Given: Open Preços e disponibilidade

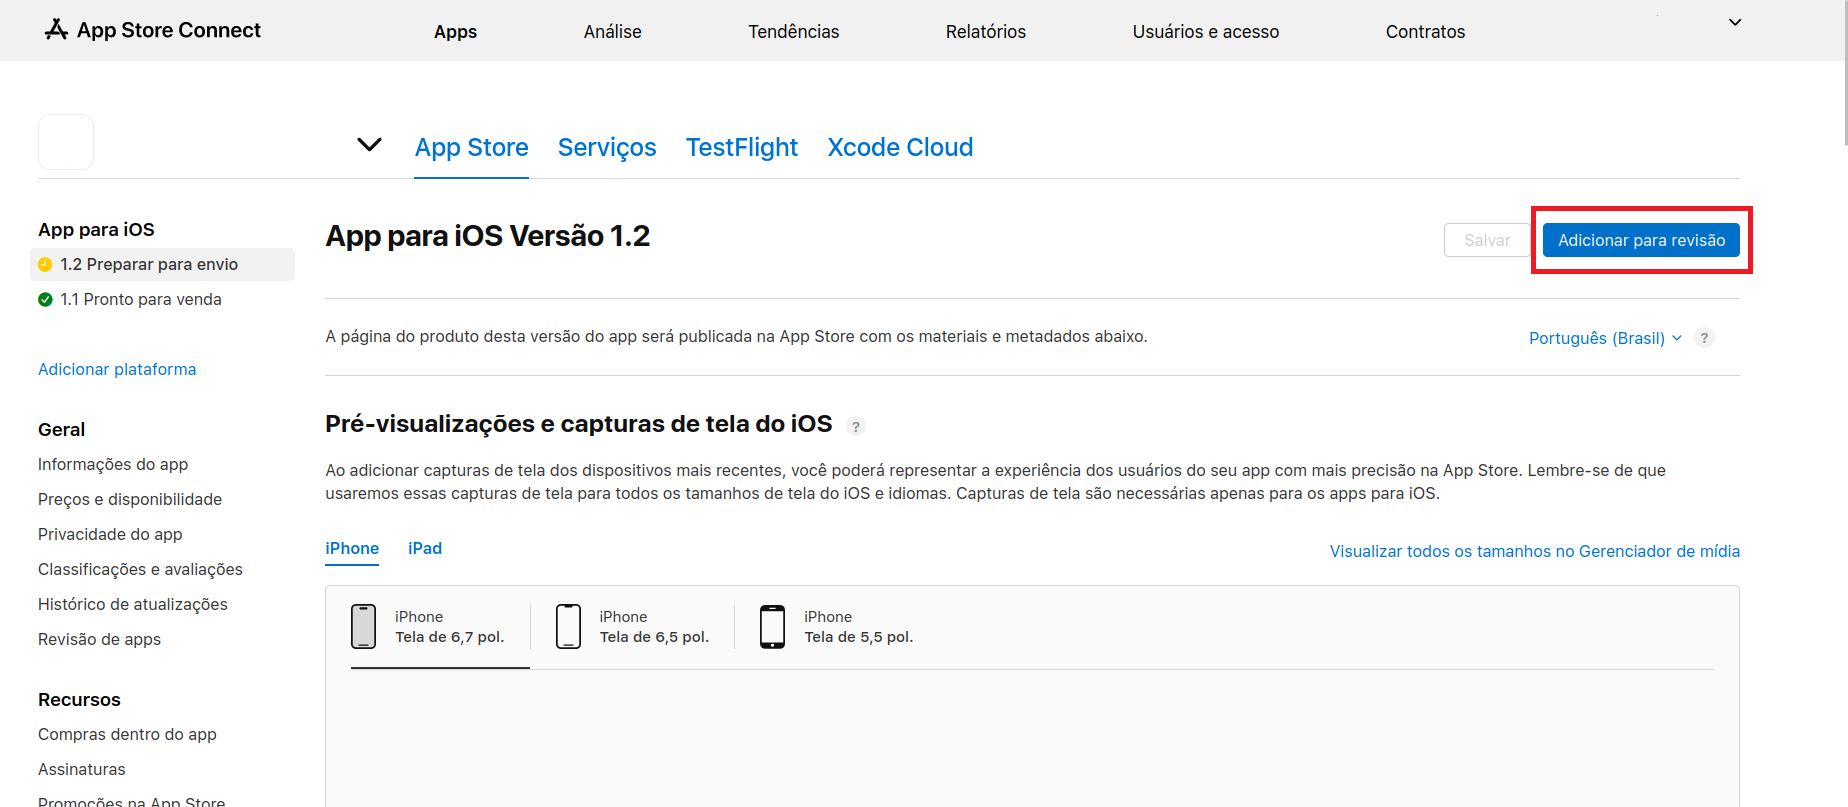Looking at the screenshot, I should click(130, 499).
